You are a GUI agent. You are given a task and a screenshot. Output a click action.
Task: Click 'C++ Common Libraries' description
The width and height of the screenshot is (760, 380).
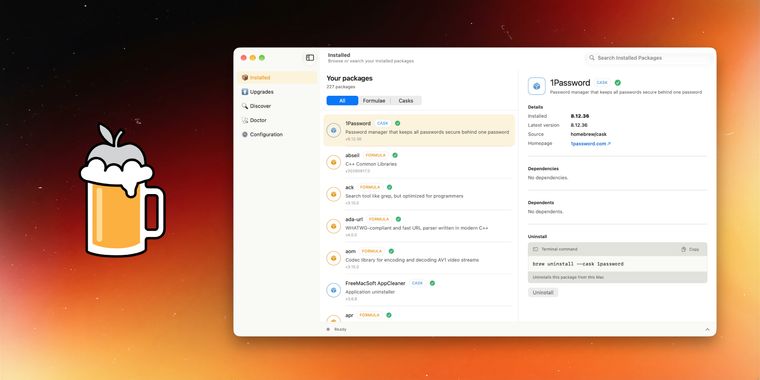[x=371, y=164]
